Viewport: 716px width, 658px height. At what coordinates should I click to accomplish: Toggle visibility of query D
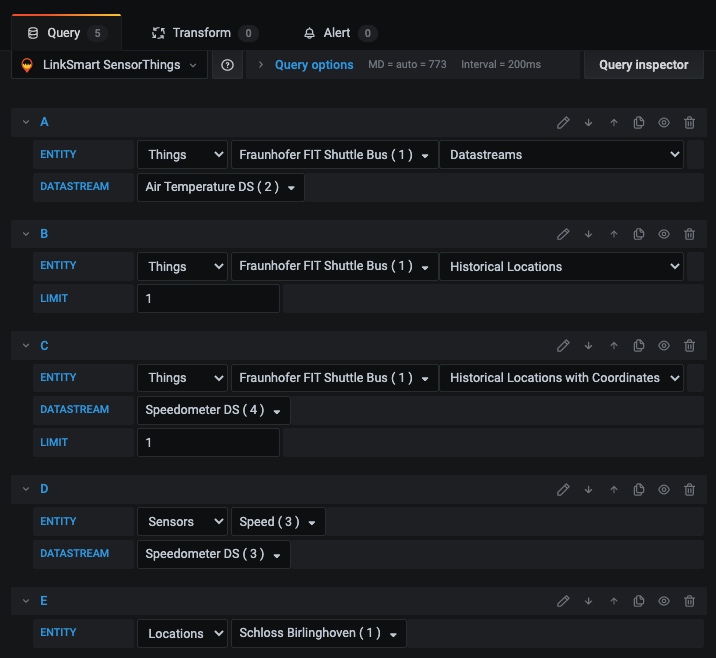[664, 490]
